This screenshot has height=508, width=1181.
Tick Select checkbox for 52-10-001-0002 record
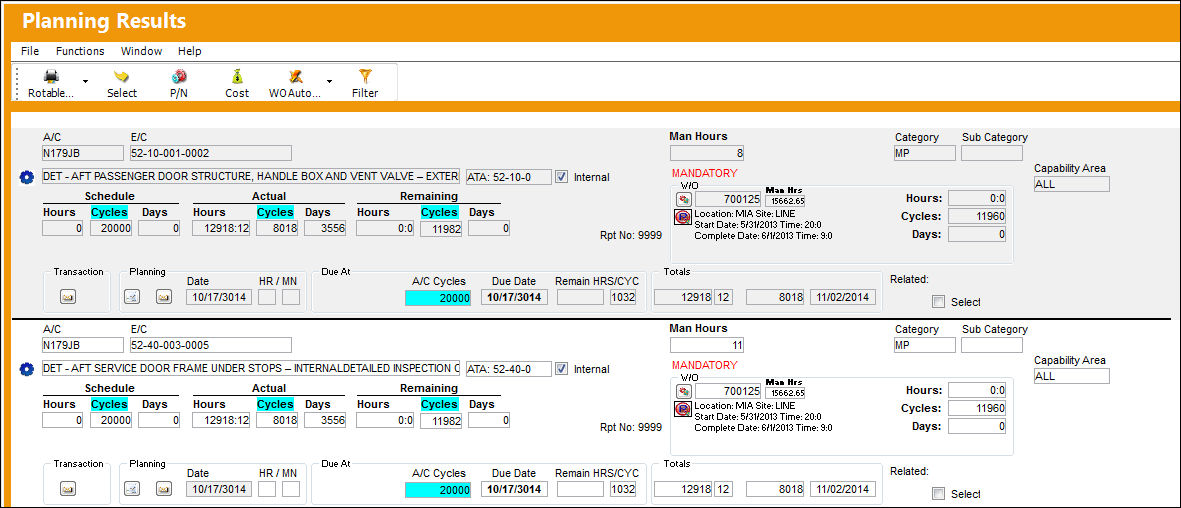click(x=938, y=301)
